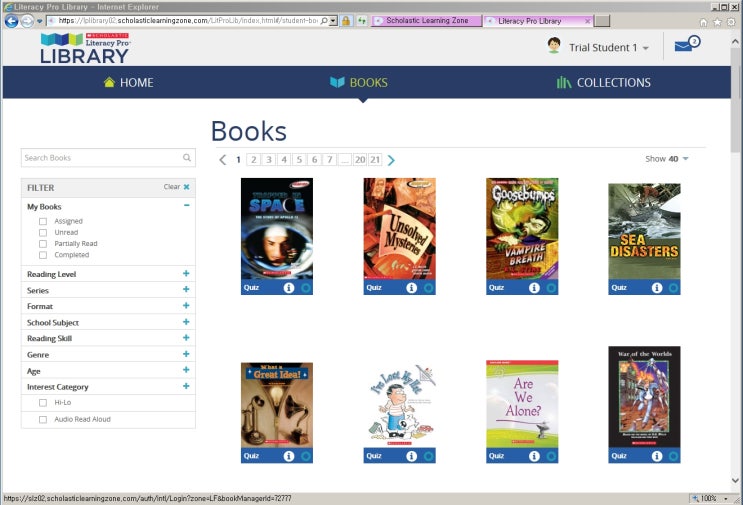Jump to page 5 of books
The image size is (743, 505).
[x=299, y=160]
